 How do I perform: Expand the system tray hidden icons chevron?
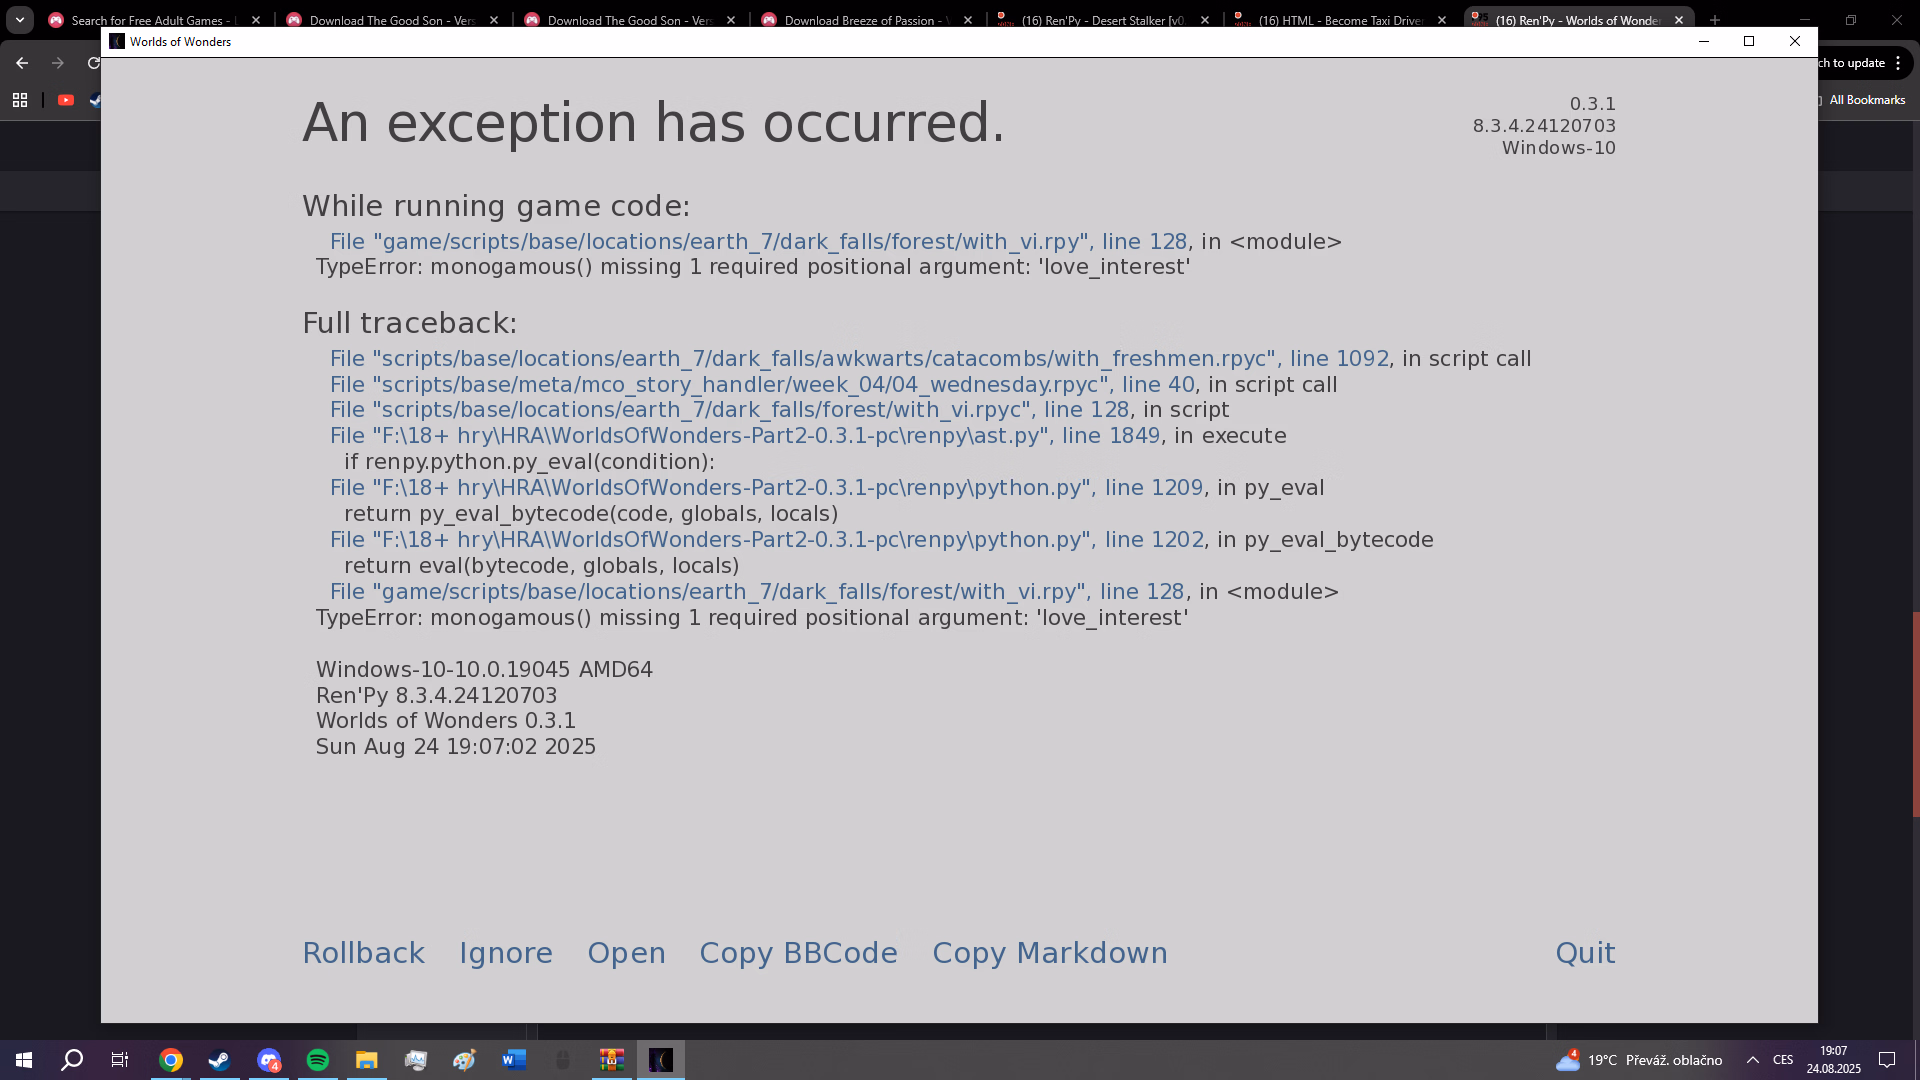click(1752, 1060)
